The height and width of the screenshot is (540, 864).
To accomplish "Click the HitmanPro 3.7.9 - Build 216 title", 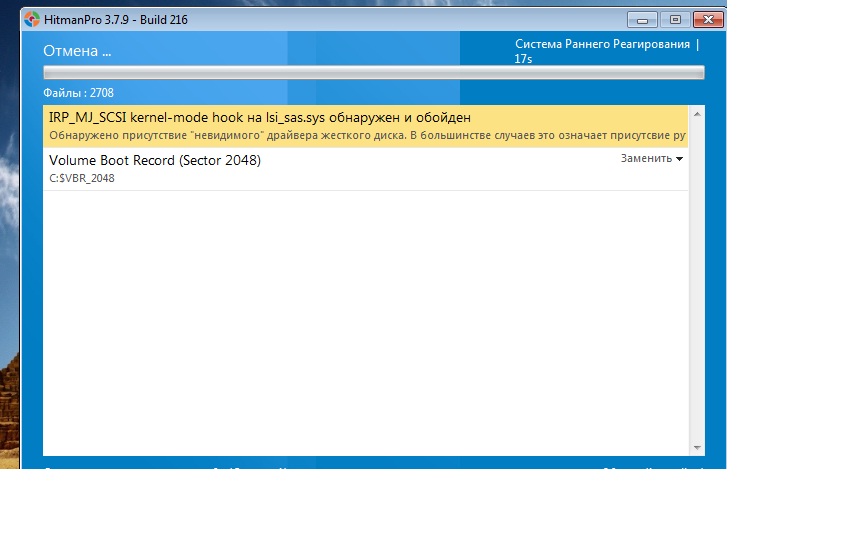I will pos(114,20).
